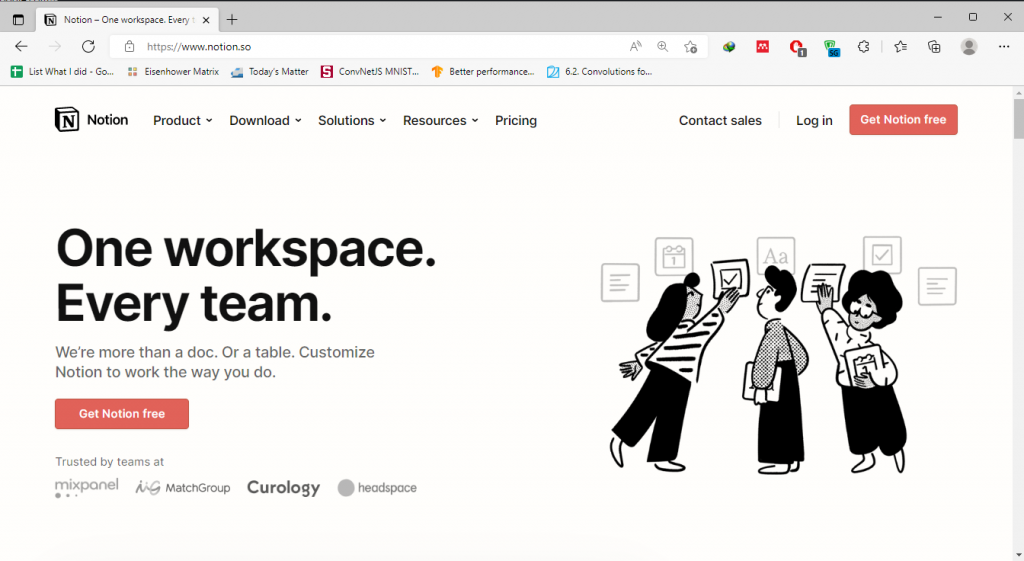1024x561 pixels.
Task: Click the site lock icon in address bar
Action: point(129,46)
